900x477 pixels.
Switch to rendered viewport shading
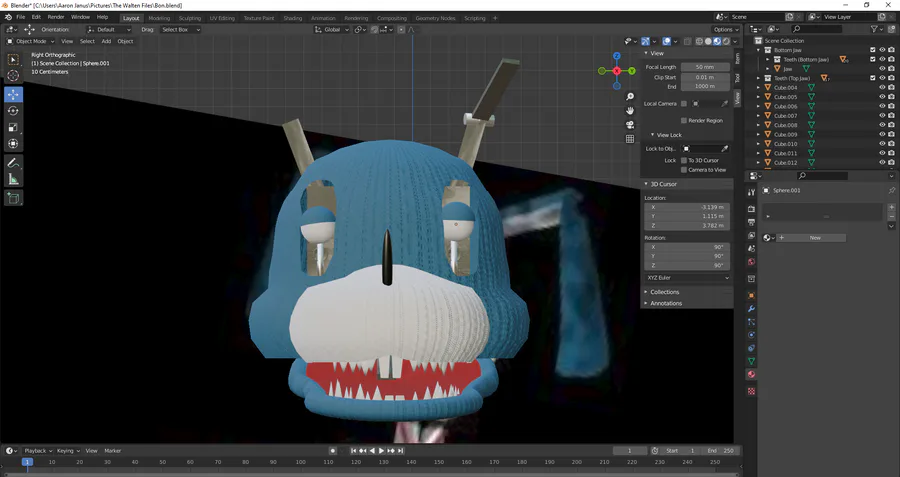click(726, 41)
